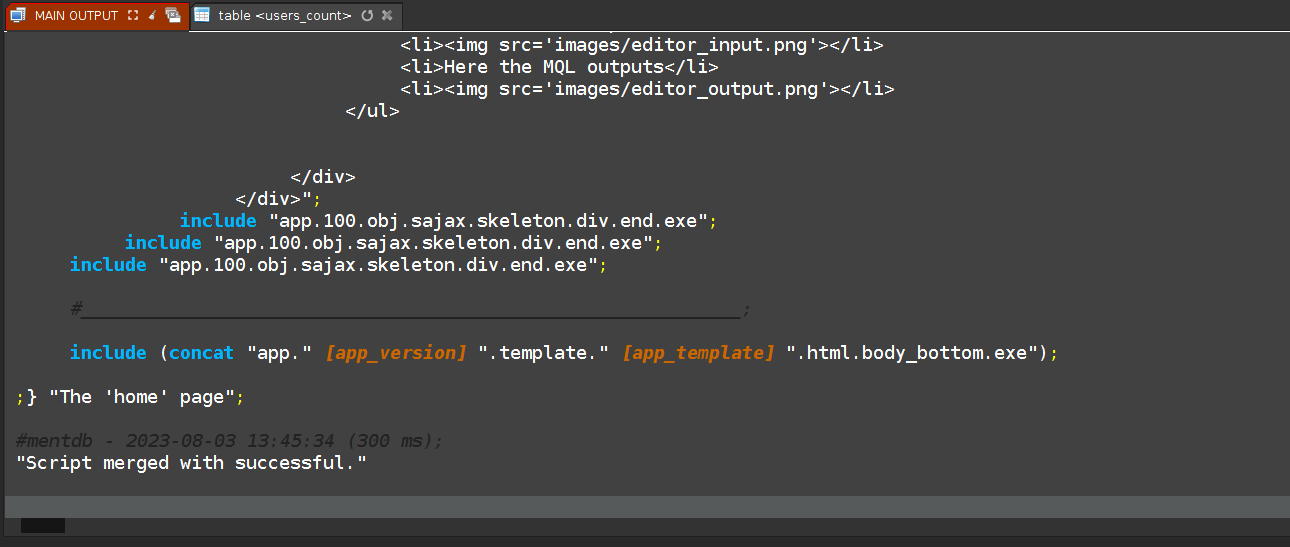Open the table <users_count> tab

(x=285, y=15)
